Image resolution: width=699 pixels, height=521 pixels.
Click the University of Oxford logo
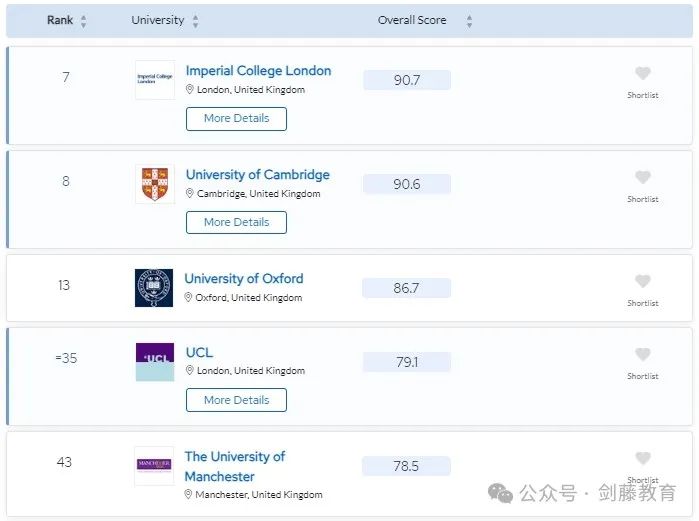coord(154,288)
